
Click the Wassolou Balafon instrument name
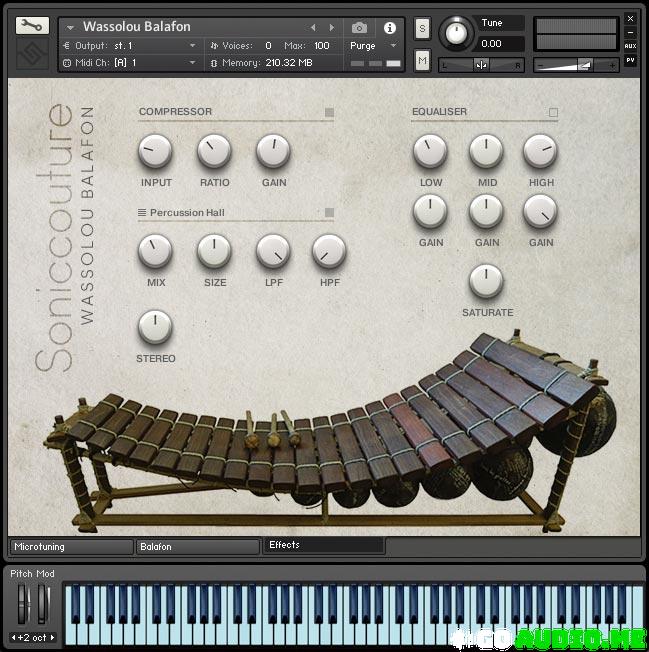click(137, 27)
